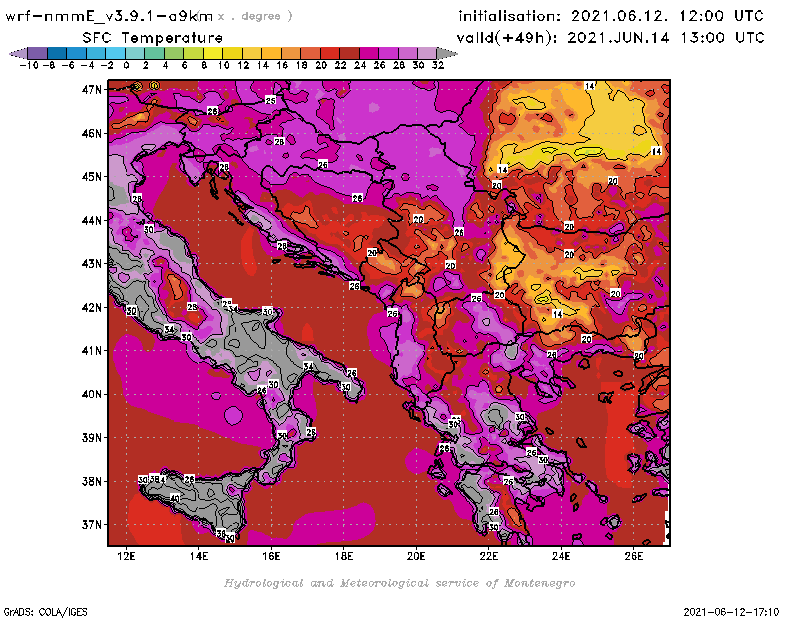
Task: Click the 0 value on the legend scale
Action: pyautogui.click(x=126, y=65)
